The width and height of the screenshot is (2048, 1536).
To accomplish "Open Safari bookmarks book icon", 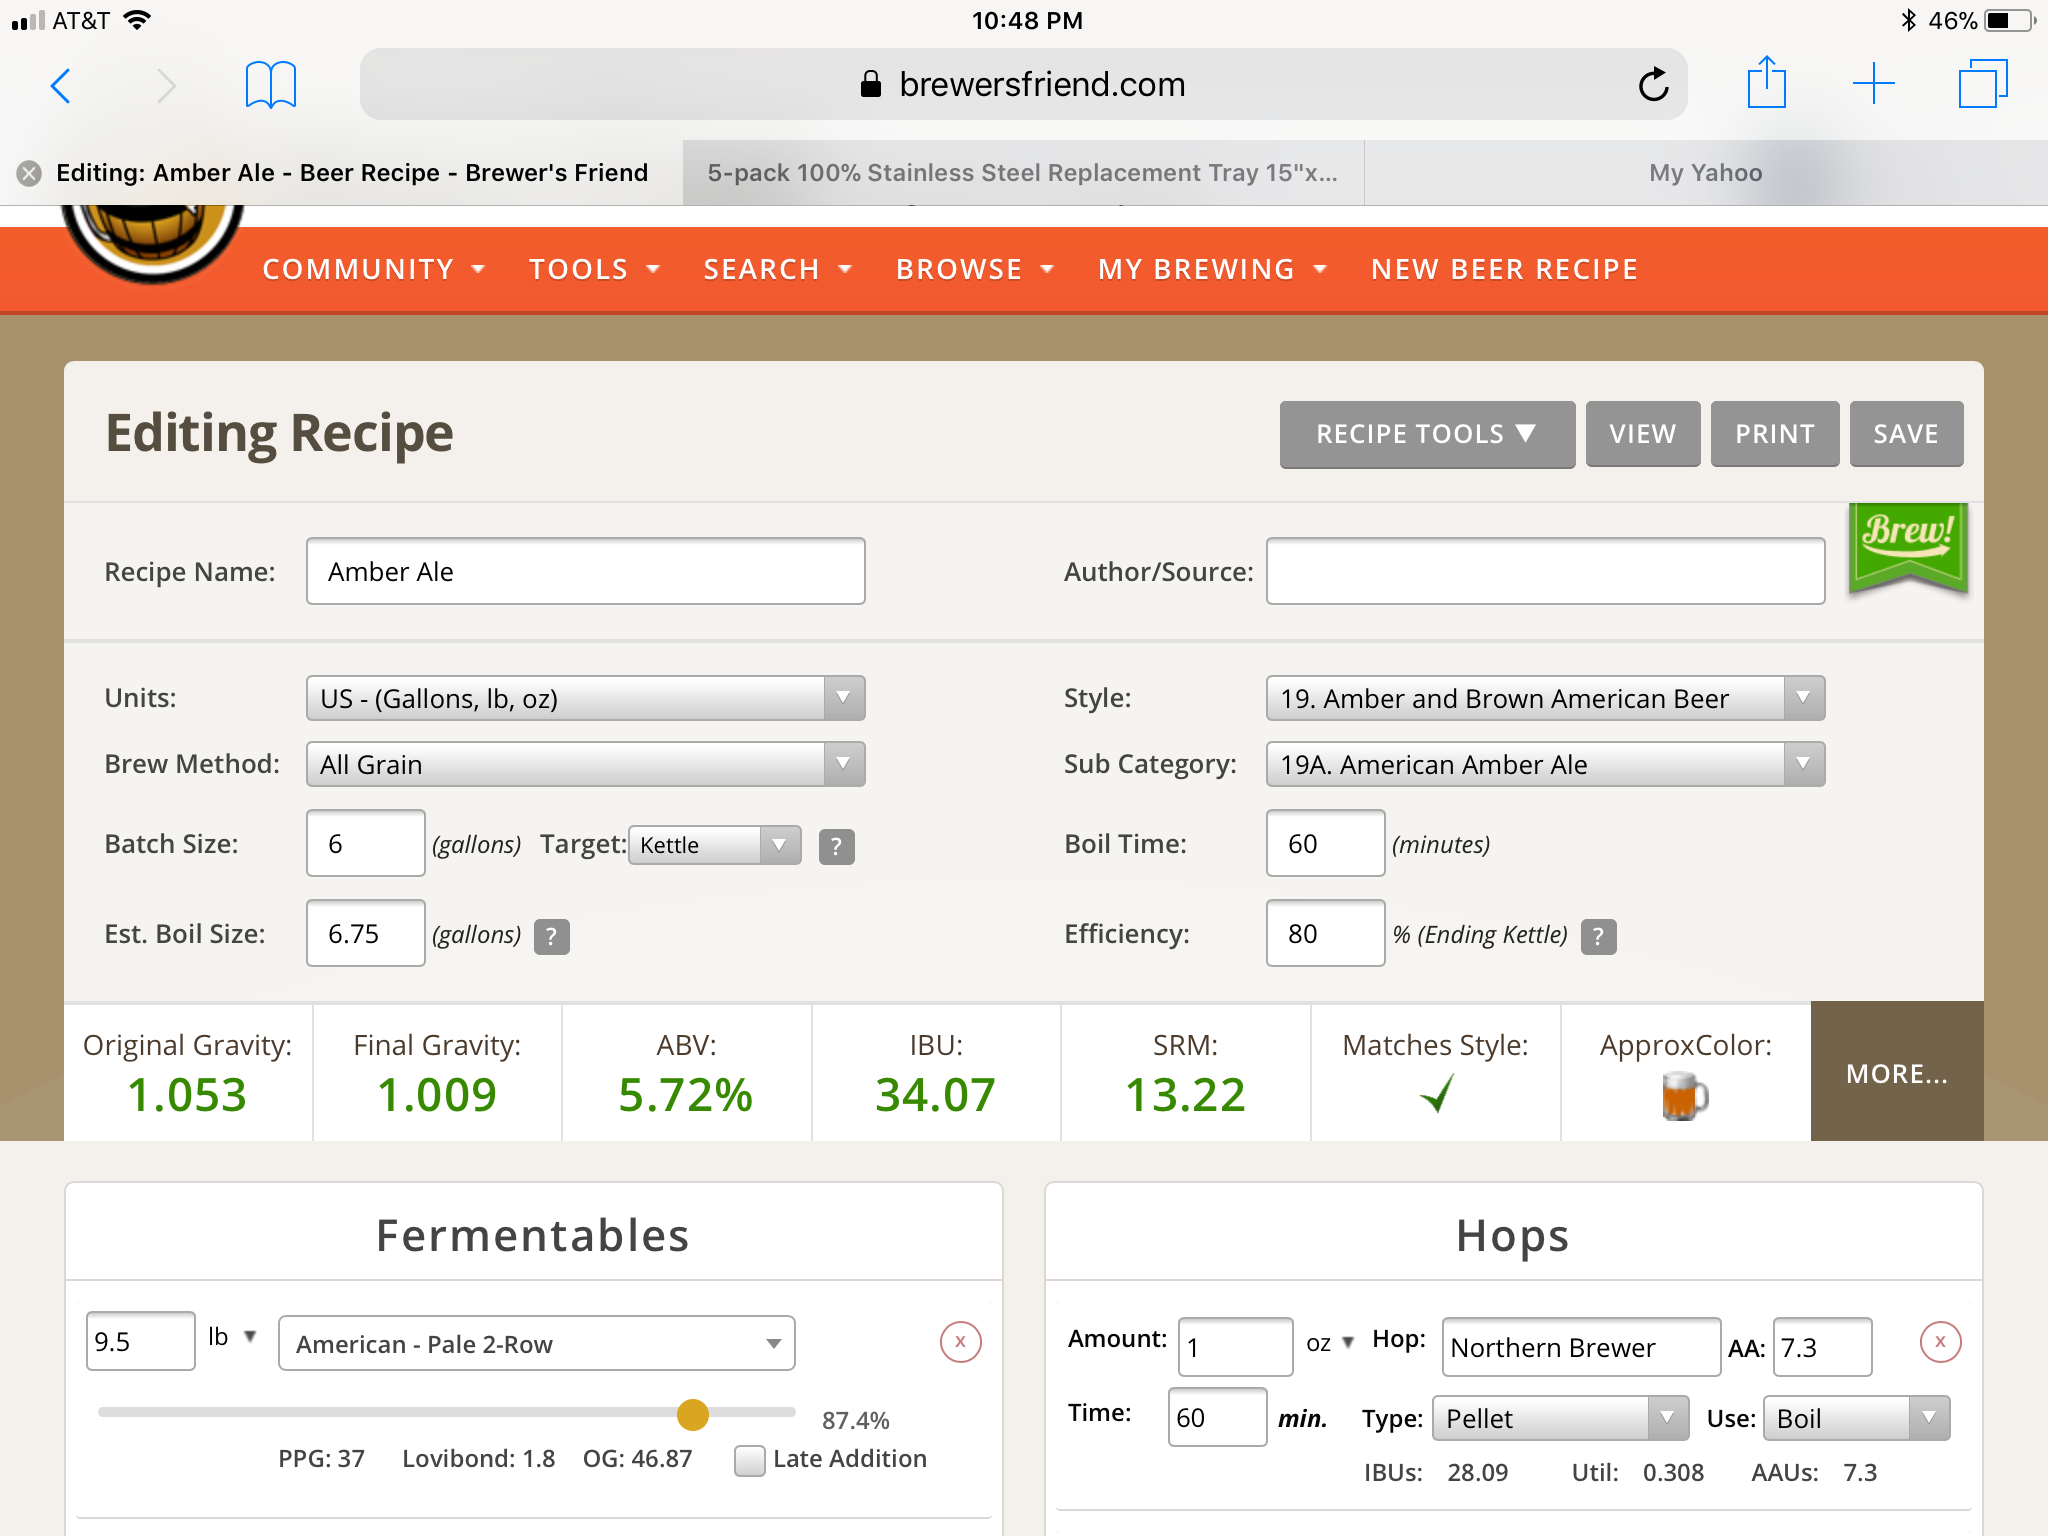I will click(271, 85).
